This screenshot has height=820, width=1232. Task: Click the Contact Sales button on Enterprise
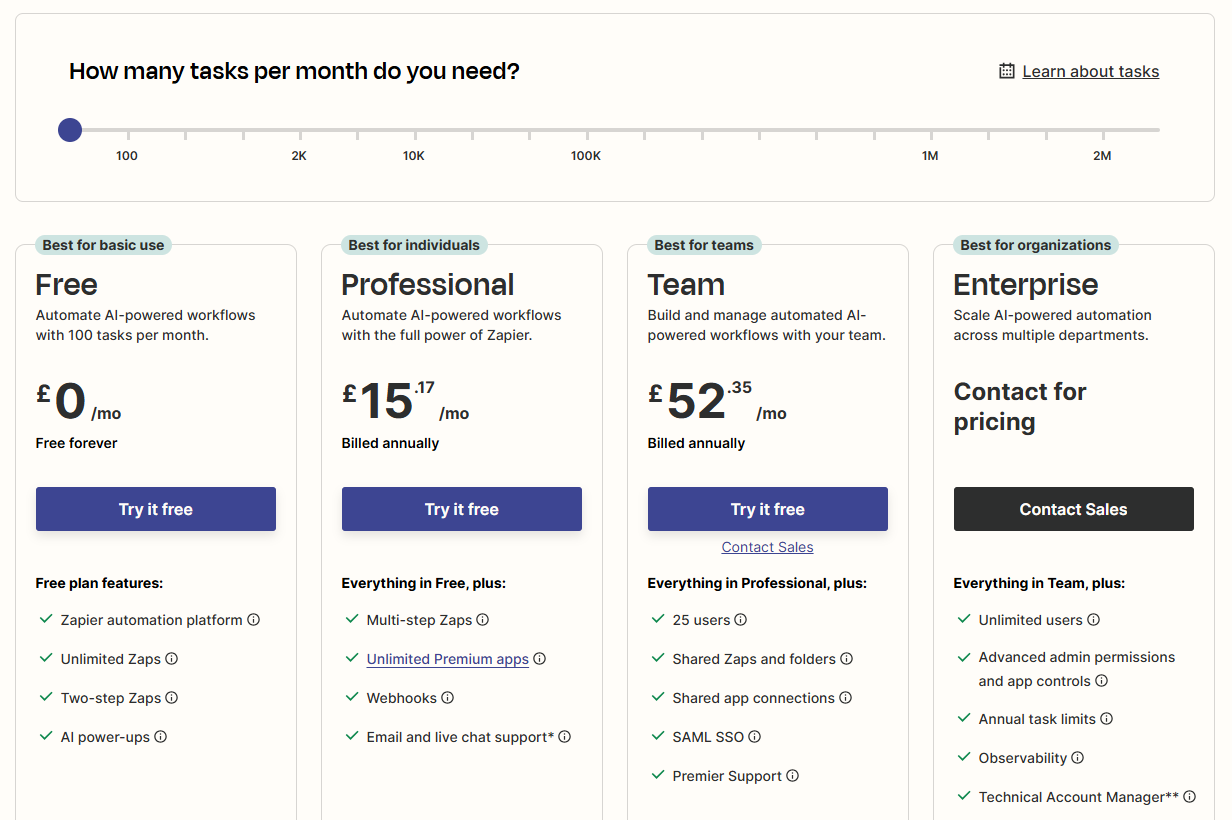[x=1074, y=509]
